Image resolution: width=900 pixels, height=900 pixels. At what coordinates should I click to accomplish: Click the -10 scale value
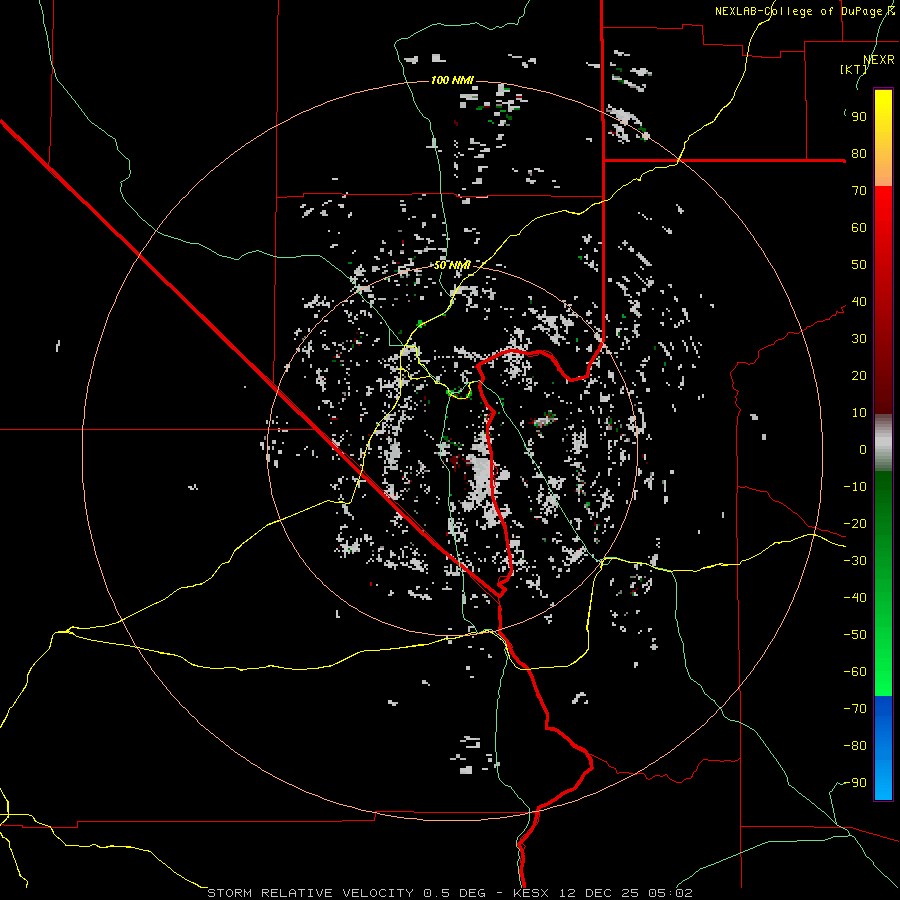pyautogui.click(x=855, y=487)
